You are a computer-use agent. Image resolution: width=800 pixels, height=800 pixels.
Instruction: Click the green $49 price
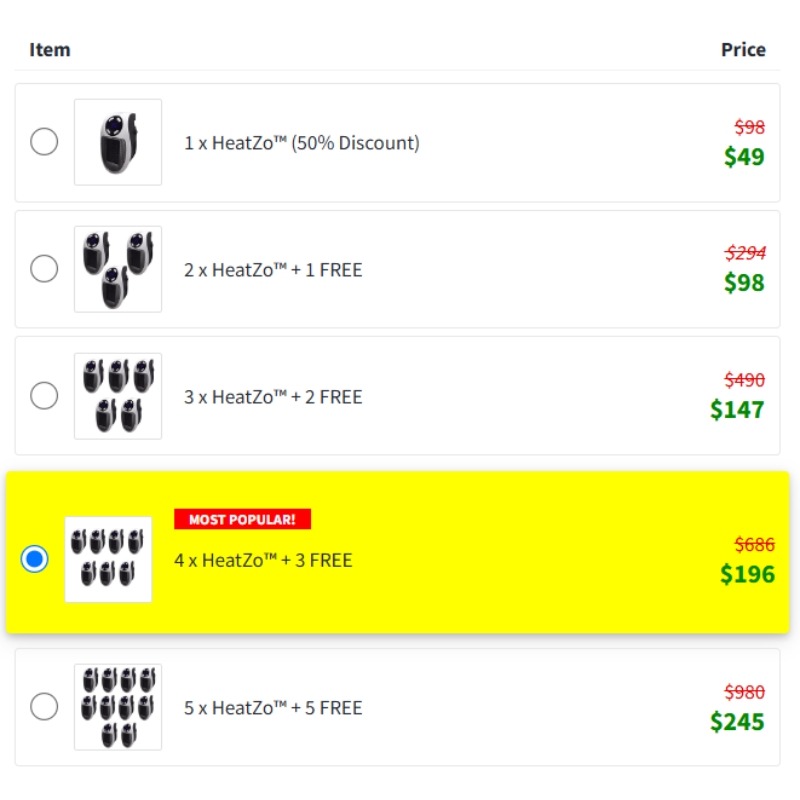pyautogui.click(x=744, y=157)
